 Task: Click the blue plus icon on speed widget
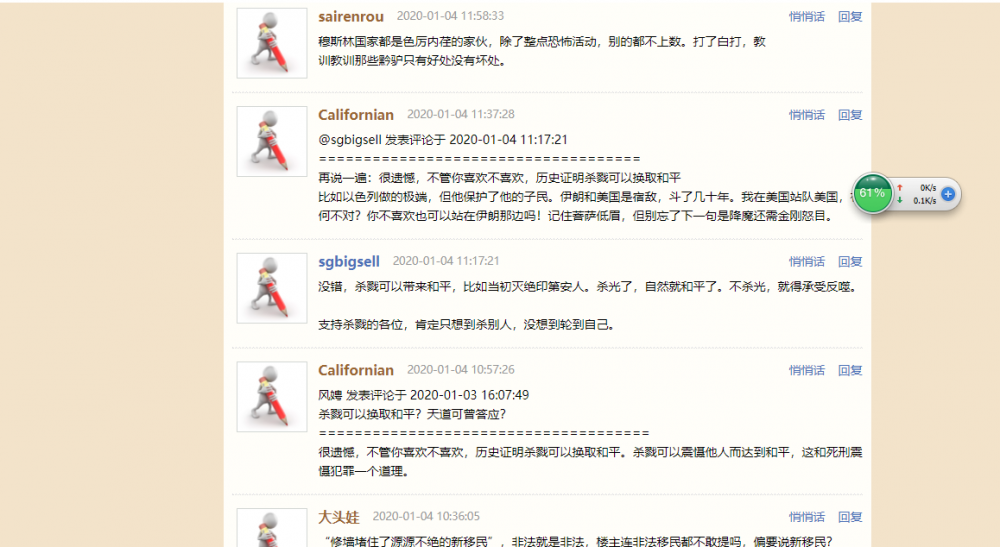[x=948, y=194]
